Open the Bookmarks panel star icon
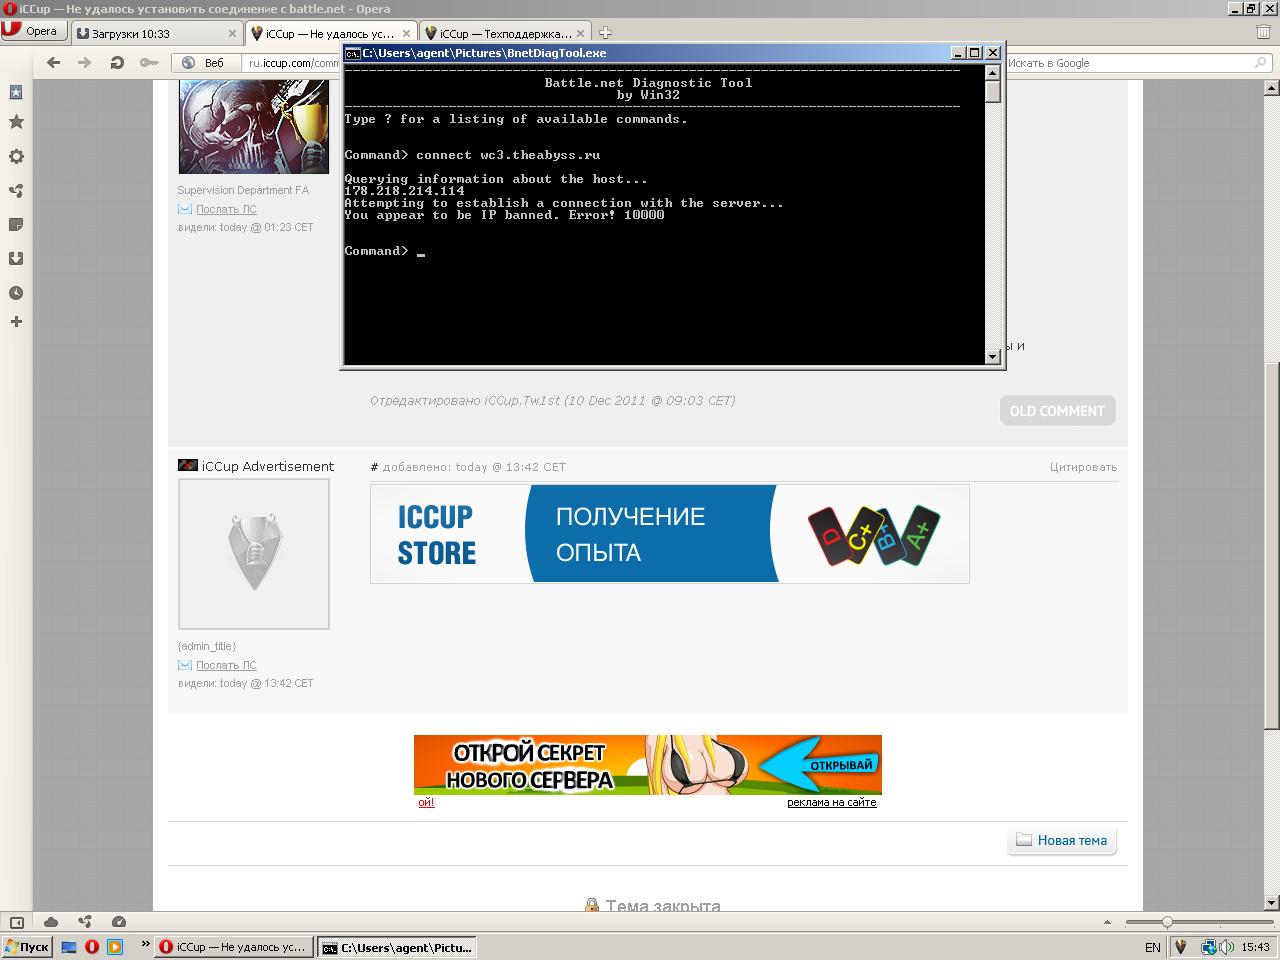 click(x=16, y=122)
